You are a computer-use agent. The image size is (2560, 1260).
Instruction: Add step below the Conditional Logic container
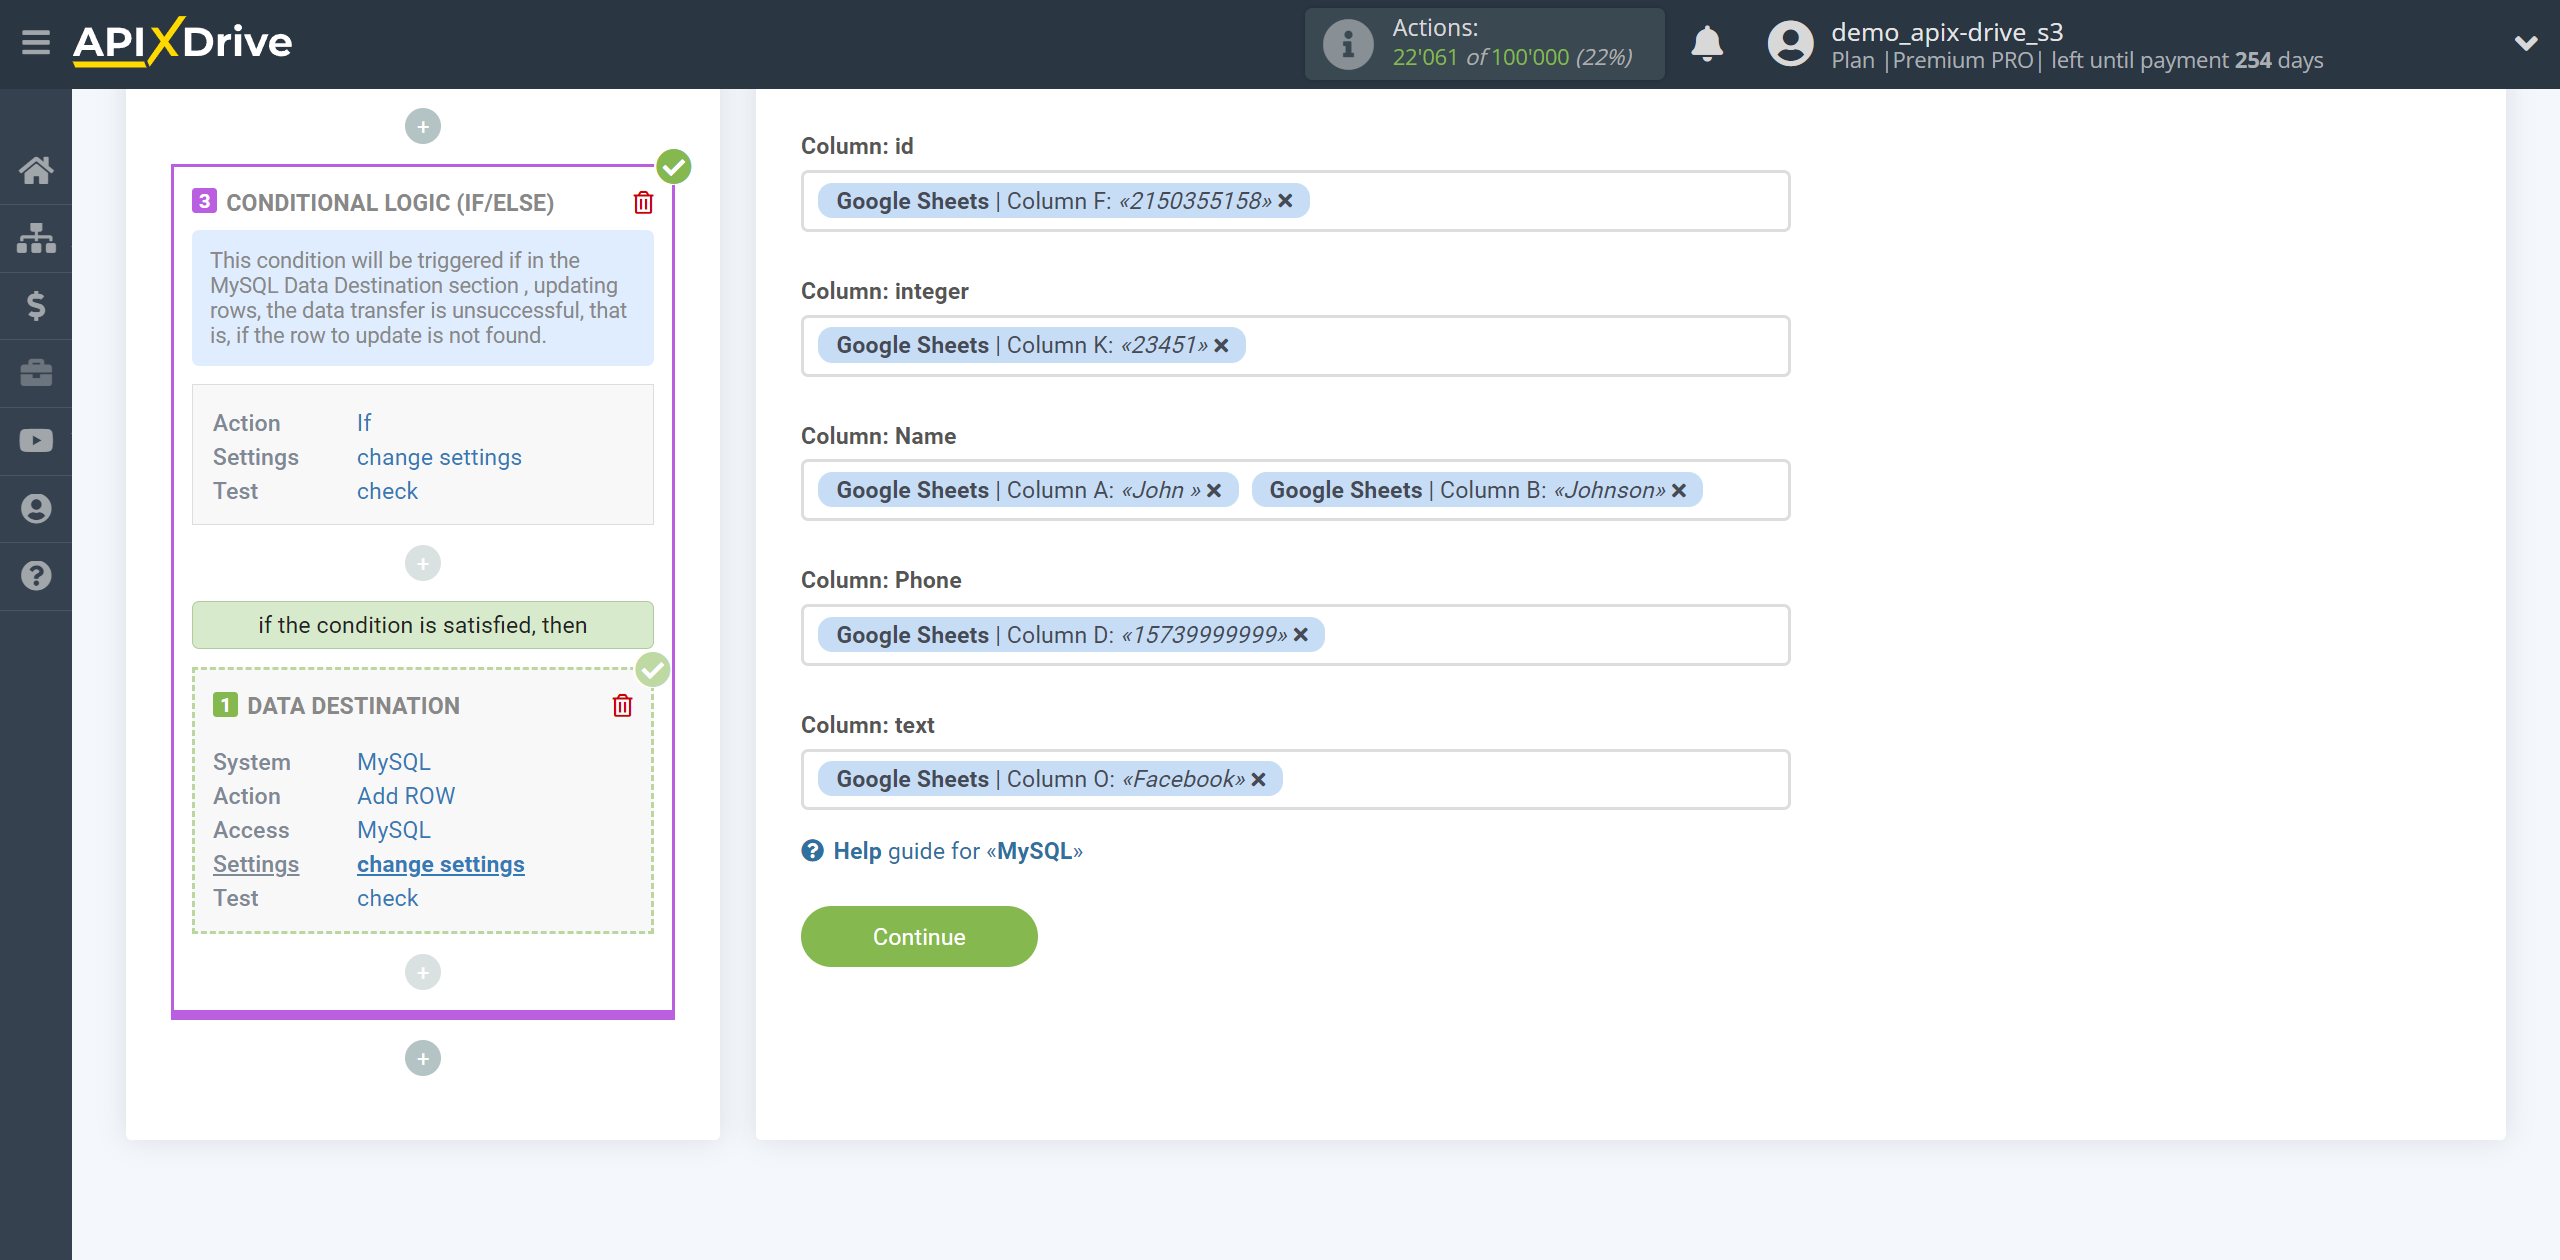coord(423,1058)
